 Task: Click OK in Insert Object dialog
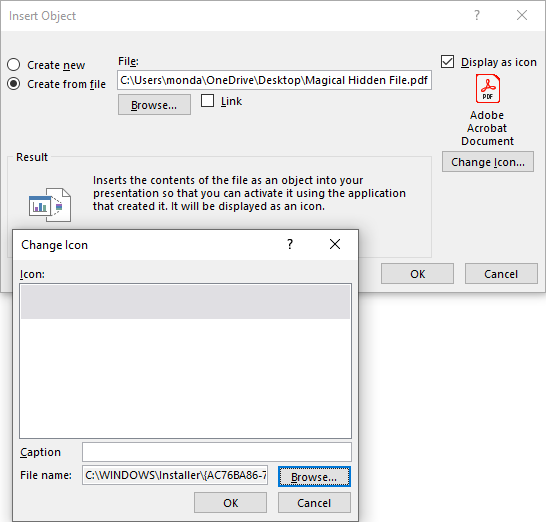417,274
